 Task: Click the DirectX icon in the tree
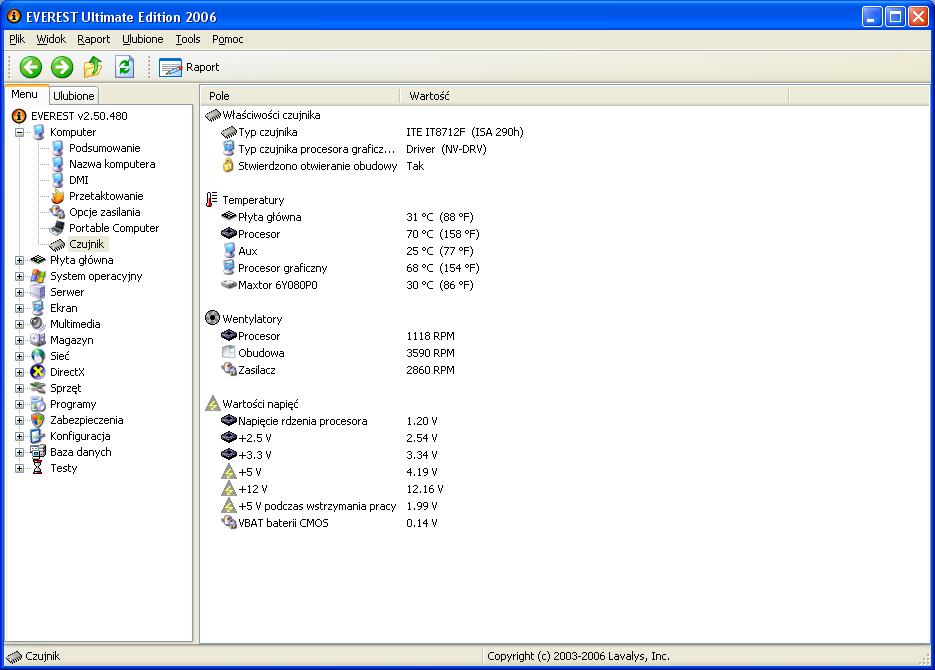38,372
